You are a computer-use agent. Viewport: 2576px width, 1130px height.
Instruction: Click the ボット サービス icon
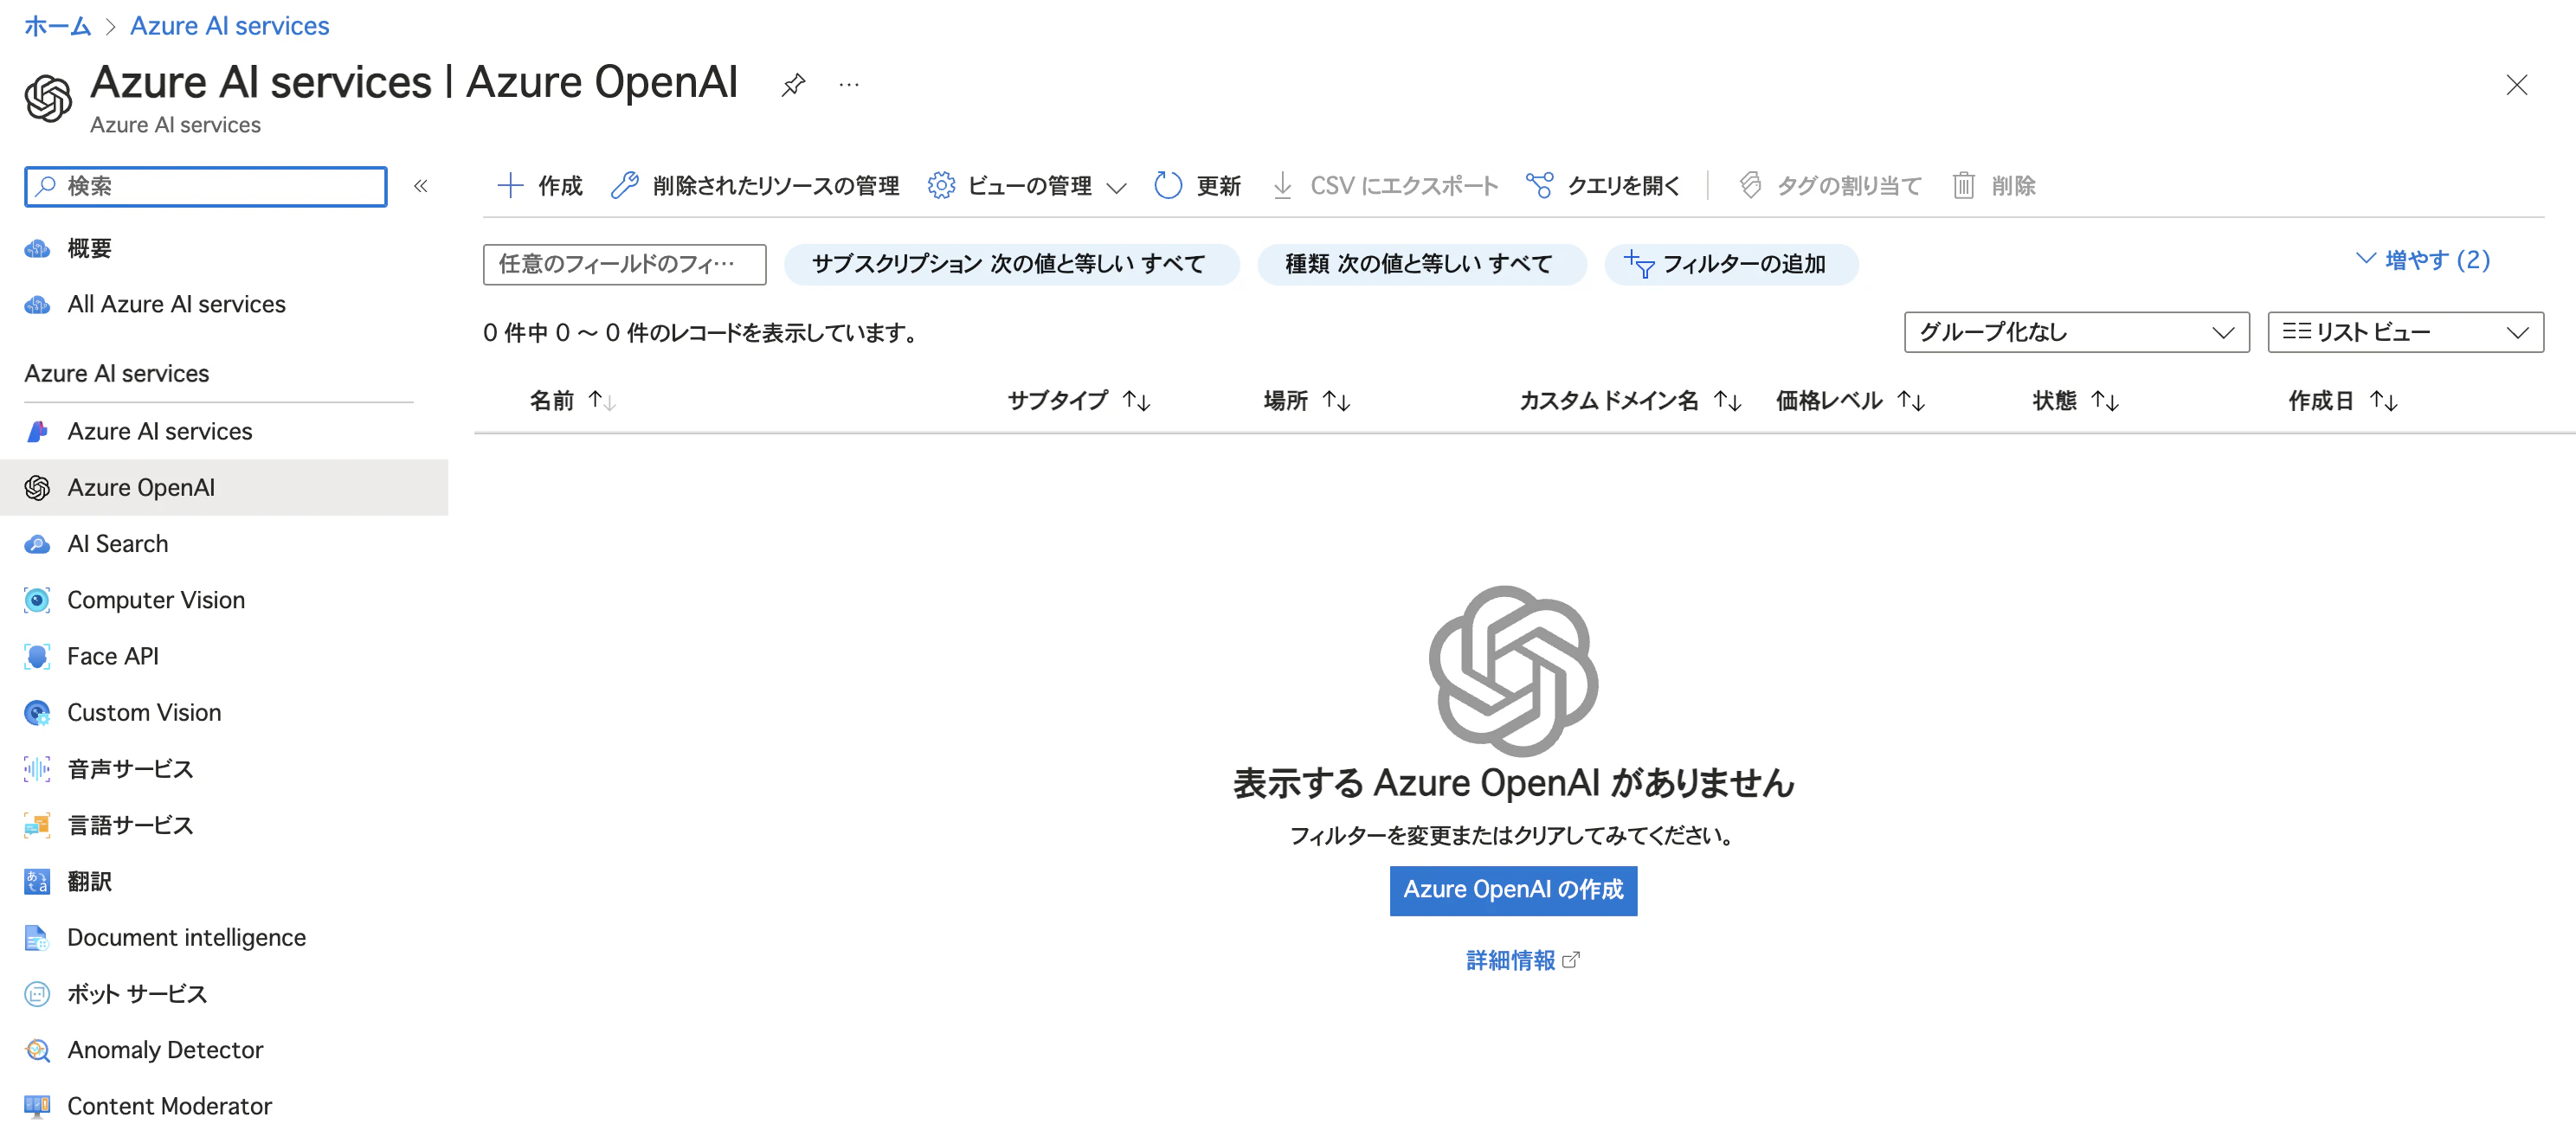point(37,994)
